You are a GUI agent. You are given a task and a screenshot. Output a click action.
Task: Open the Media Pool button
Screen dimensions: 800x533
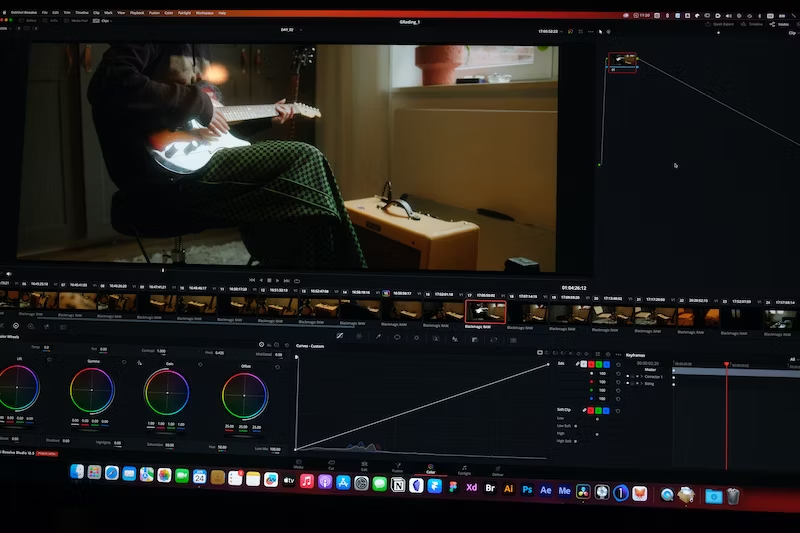pos(77,21)
